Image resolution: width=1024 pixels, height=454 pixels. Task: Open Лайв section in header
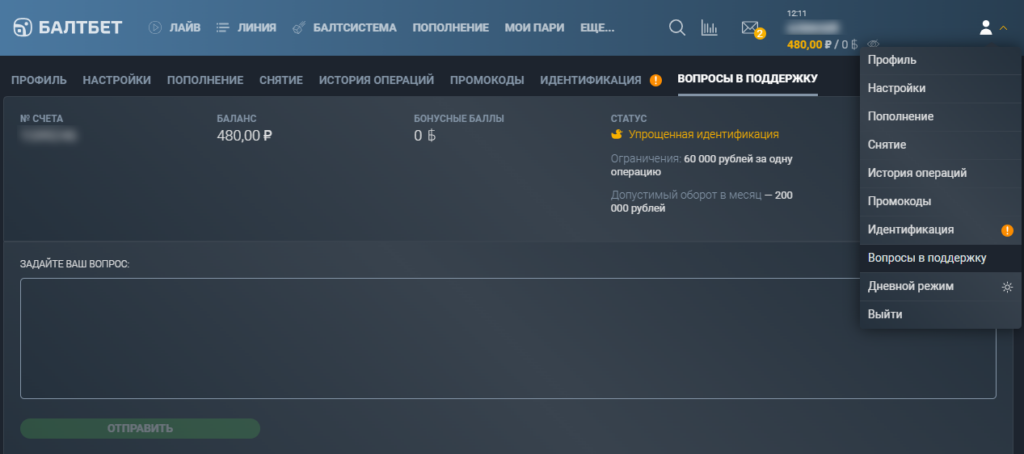point(185,27)
